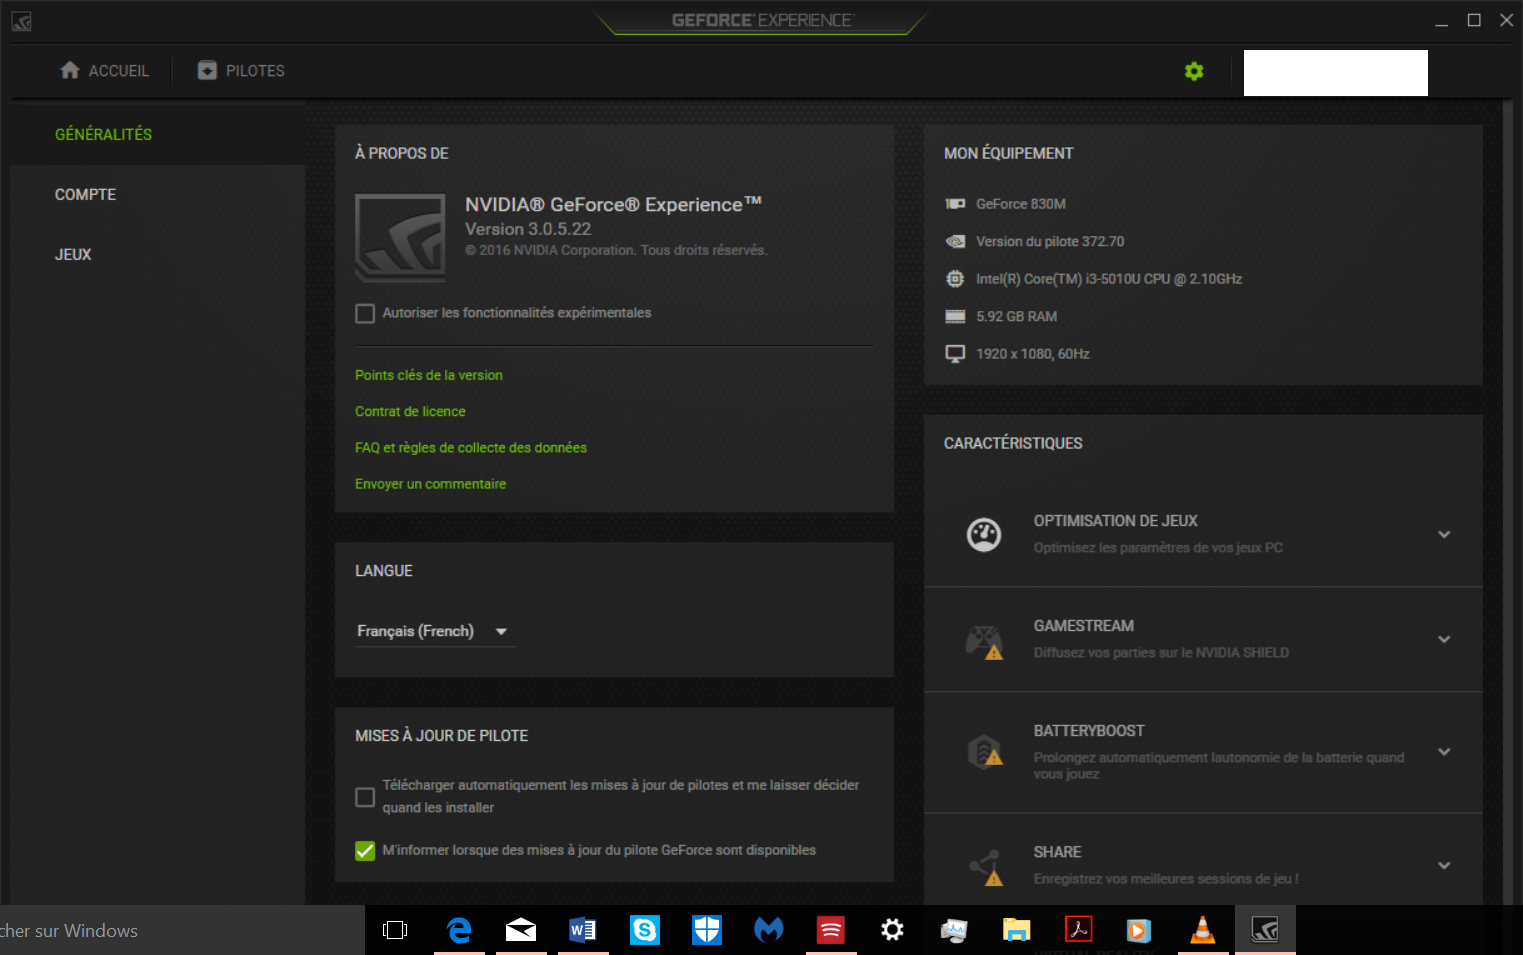Viewport: 1523px width, 955px height.
Task: Click the GPU card icon beside GeForce 830M
Action: [x=955, y=204]
